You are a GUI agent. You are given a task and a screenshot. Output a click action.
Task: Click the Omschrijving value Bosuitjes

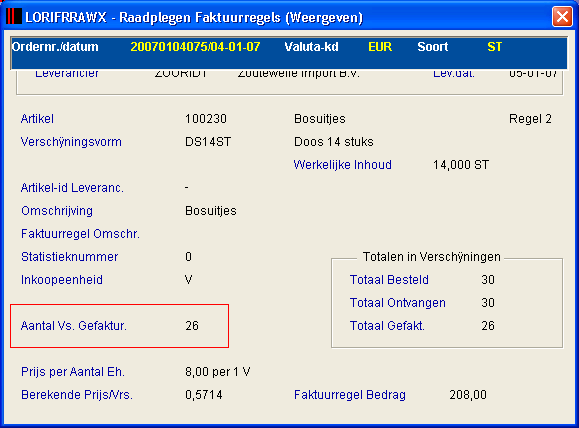click(211, 211)
